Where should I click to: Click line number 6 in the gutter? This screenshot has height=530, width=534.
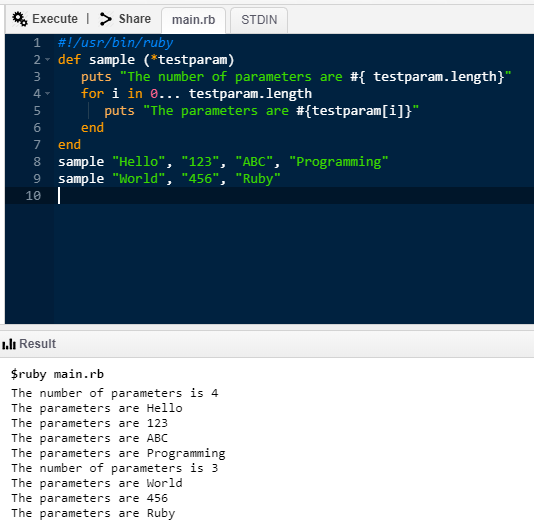(37, 128)
